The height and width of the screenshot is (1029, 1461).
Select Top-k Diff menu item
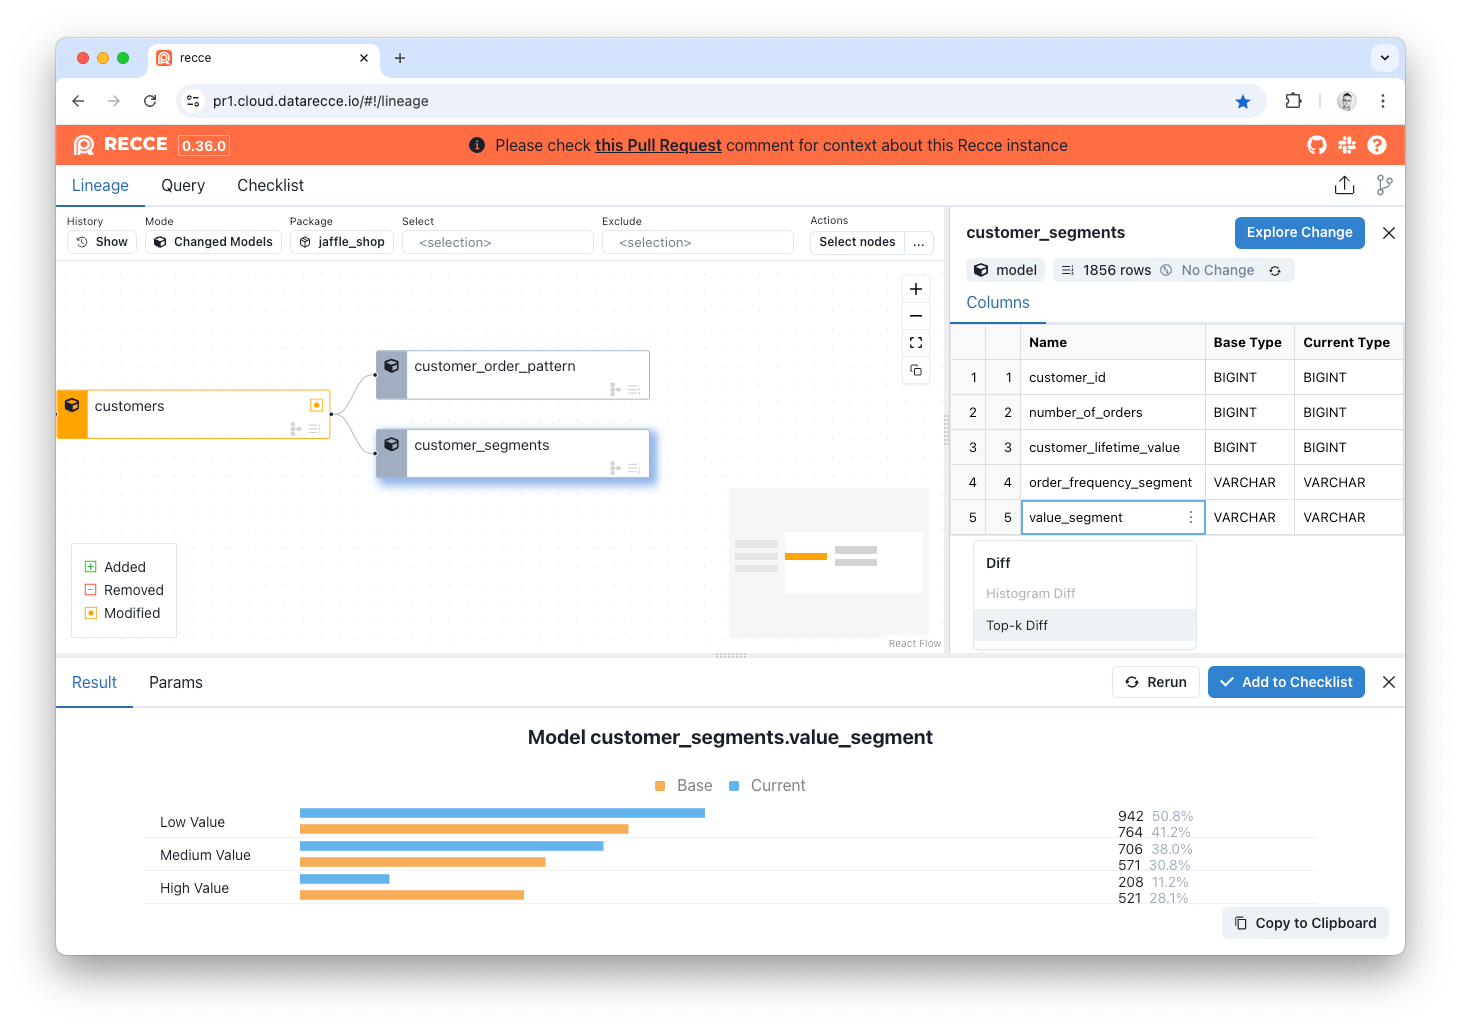1017,625
